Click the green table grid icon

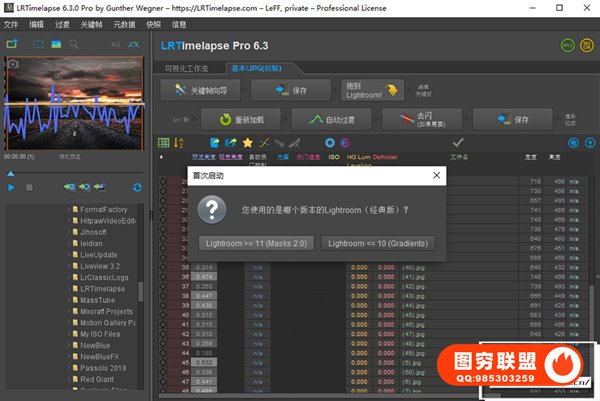(x=165, y=143)
